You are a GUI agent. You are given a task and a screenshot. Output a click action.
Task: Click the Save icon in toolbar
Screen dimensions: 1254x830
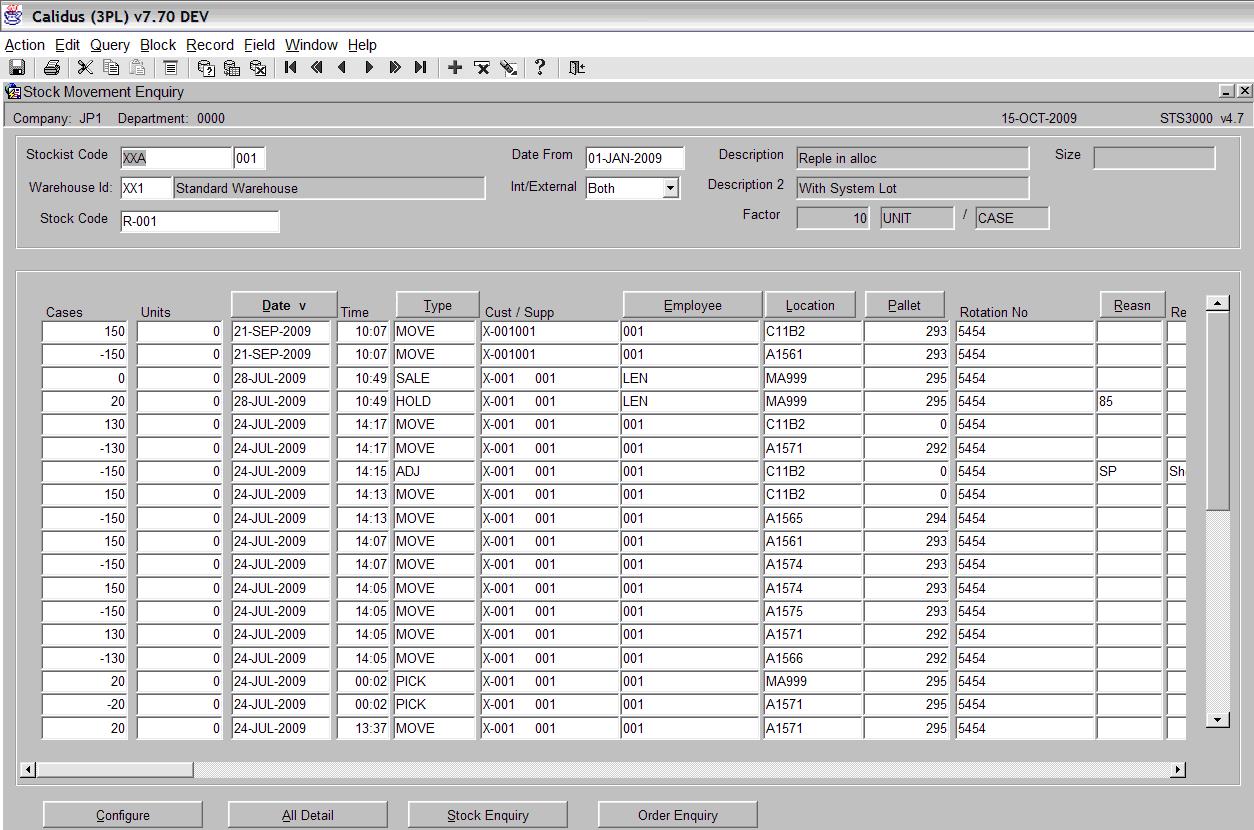pos(17,68)
